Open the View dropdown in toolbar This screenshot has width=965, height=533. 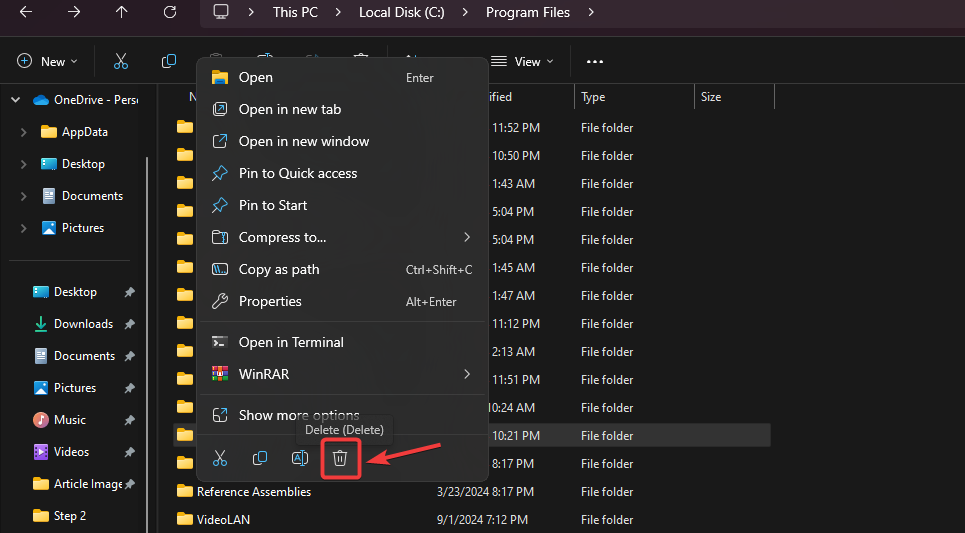[x=521, y=62]
